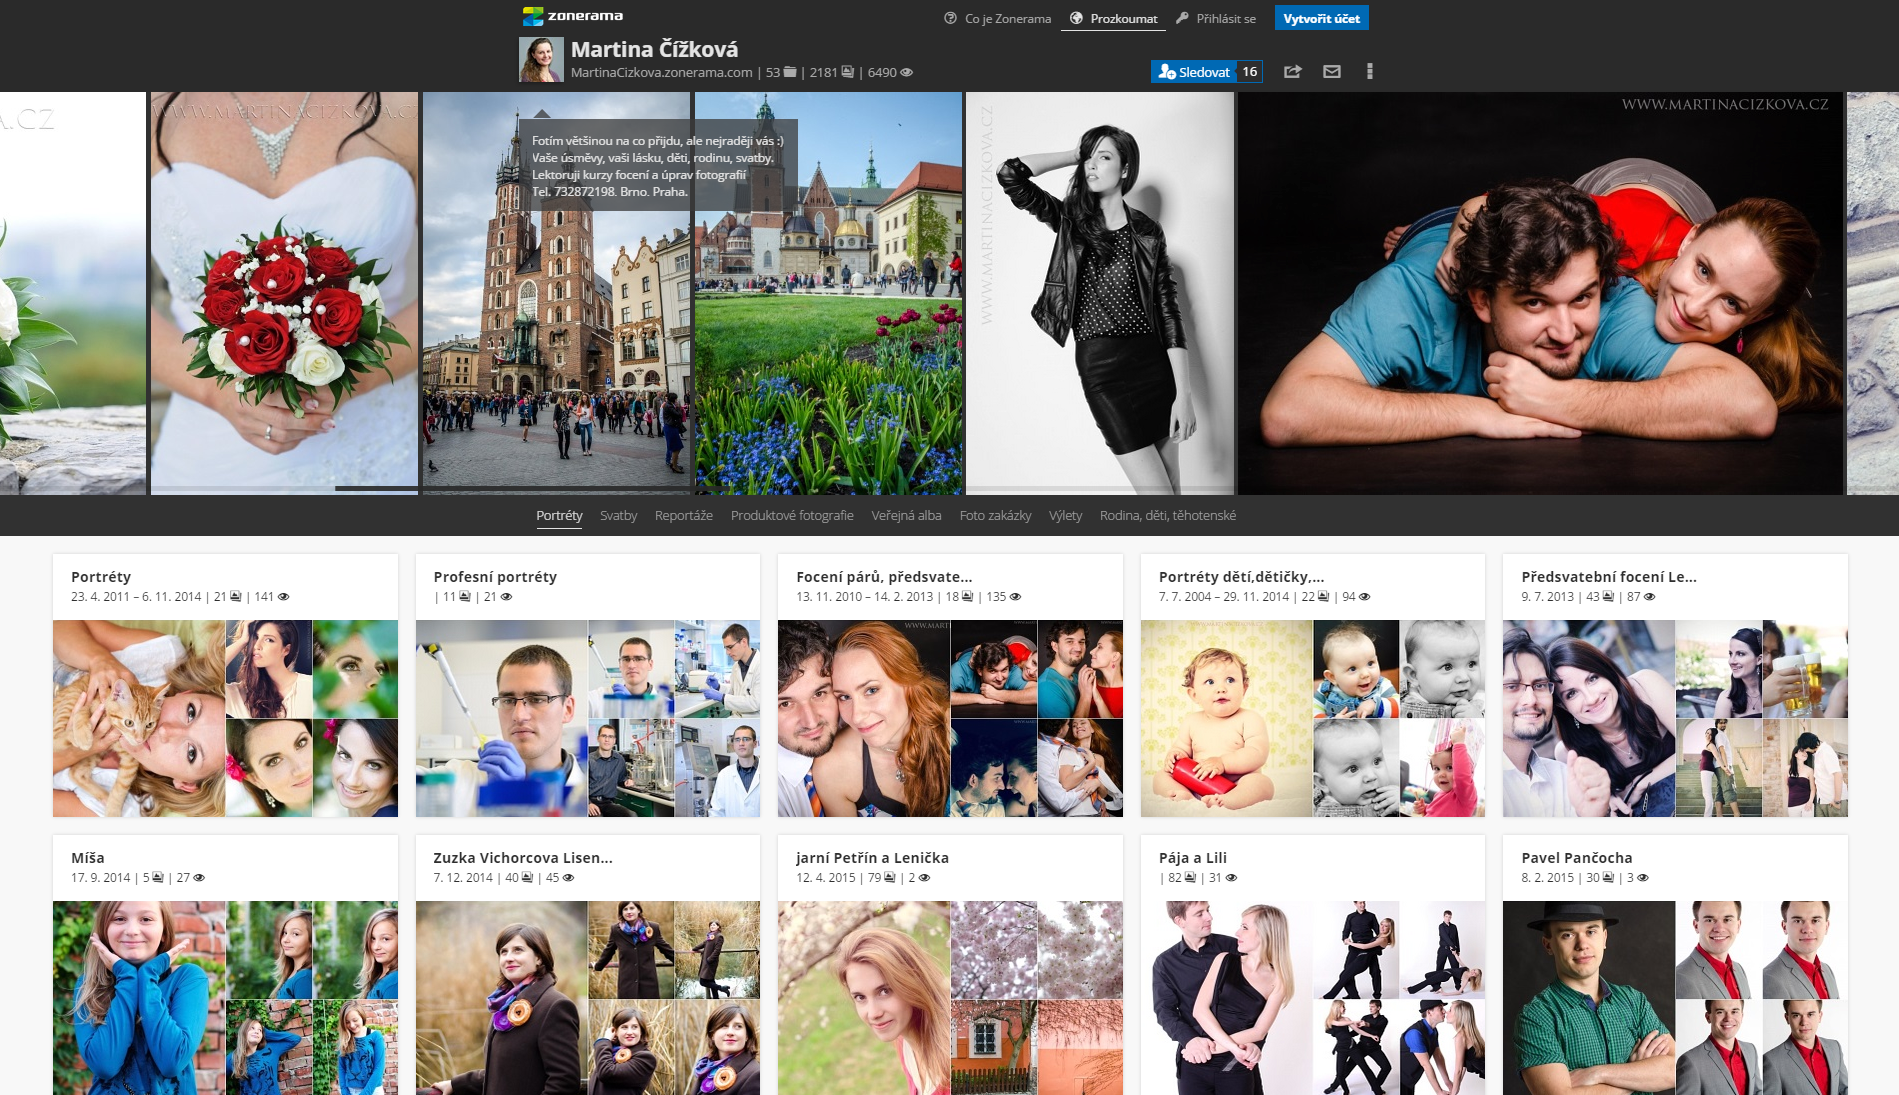Click the Zonerama logo
The image size is (1899, 1095).
[572, 16]
